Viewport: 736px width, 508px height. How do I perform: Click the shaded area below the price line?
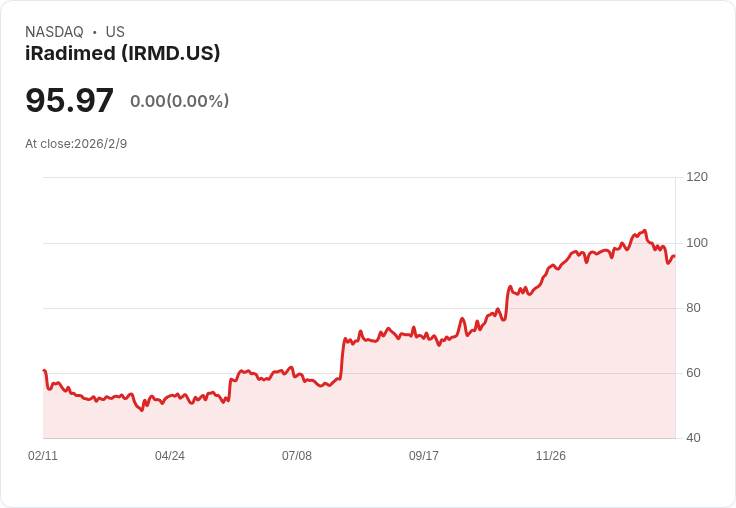pos(400,400)
